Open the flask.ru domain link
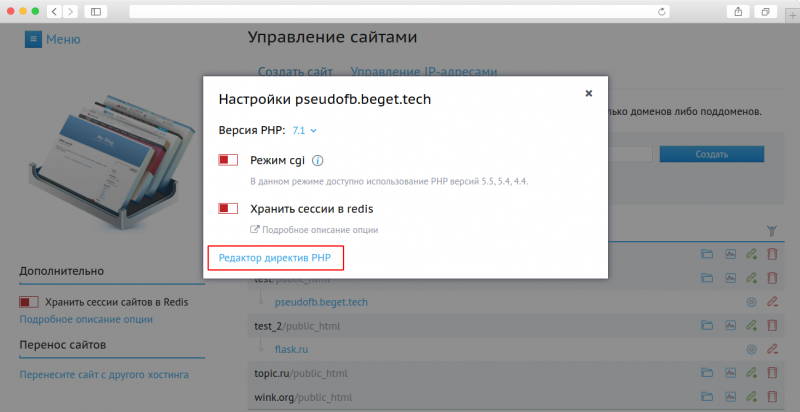 pos(291,349)
